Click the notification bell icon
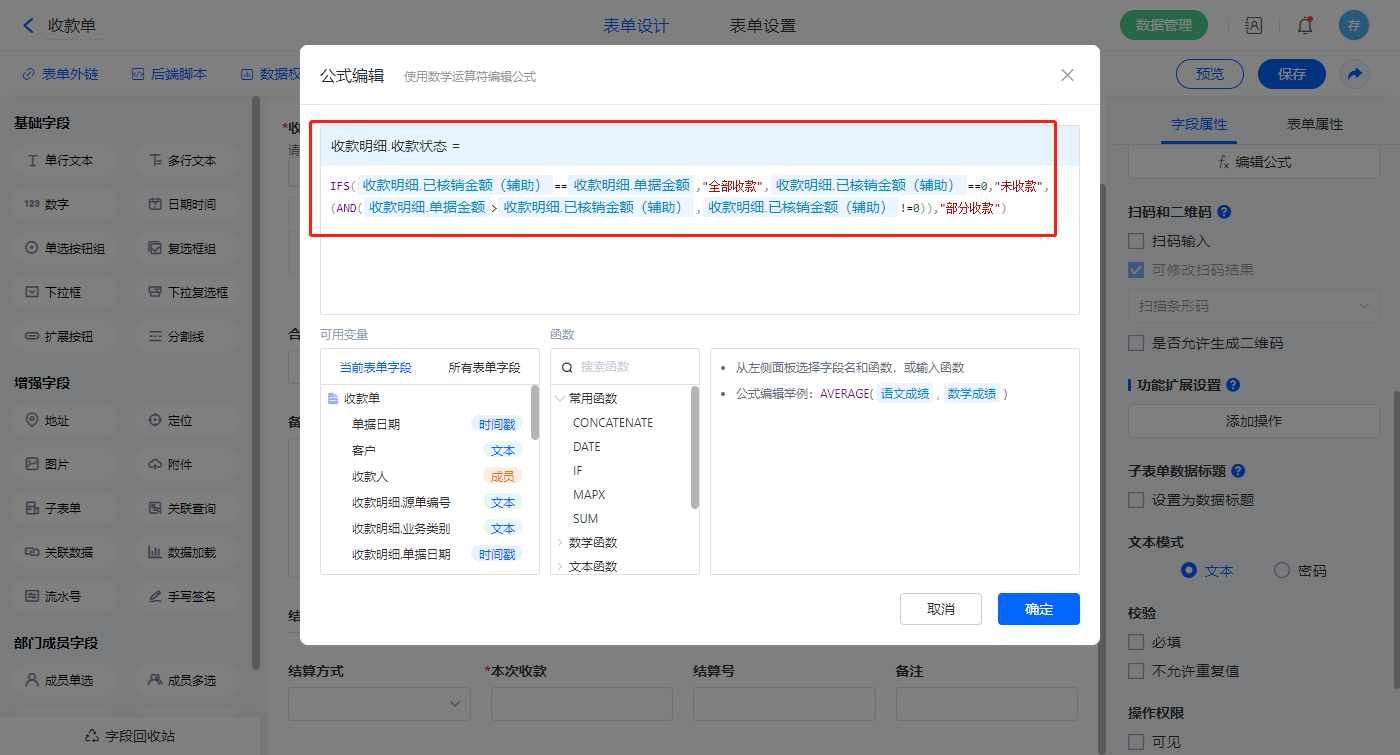This screenshot has height=755, width=1400. pos(1304,26)
